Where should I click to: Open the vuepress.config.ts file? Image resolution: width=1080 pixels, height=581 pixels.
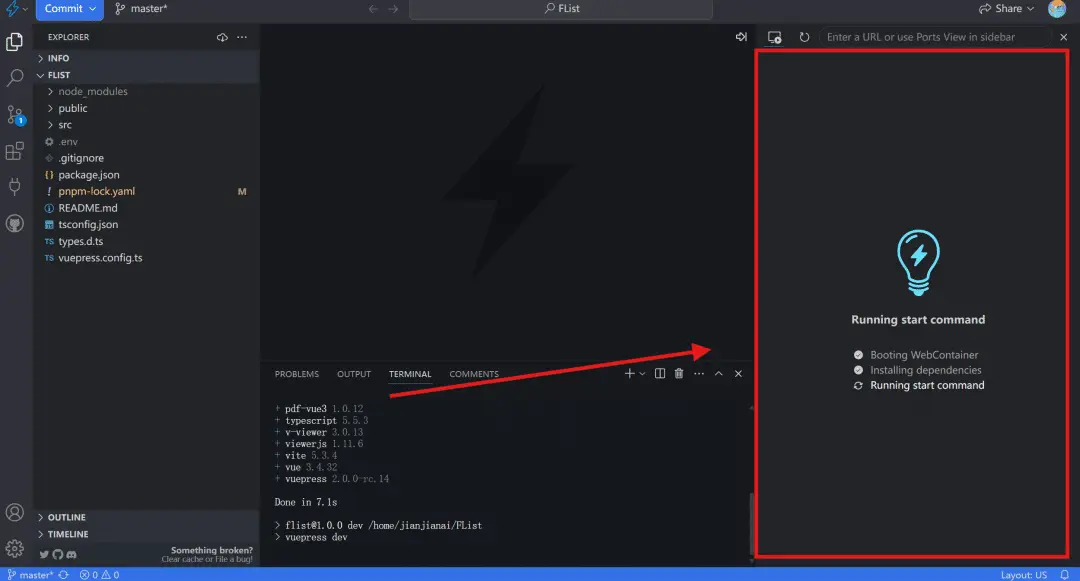100,258
